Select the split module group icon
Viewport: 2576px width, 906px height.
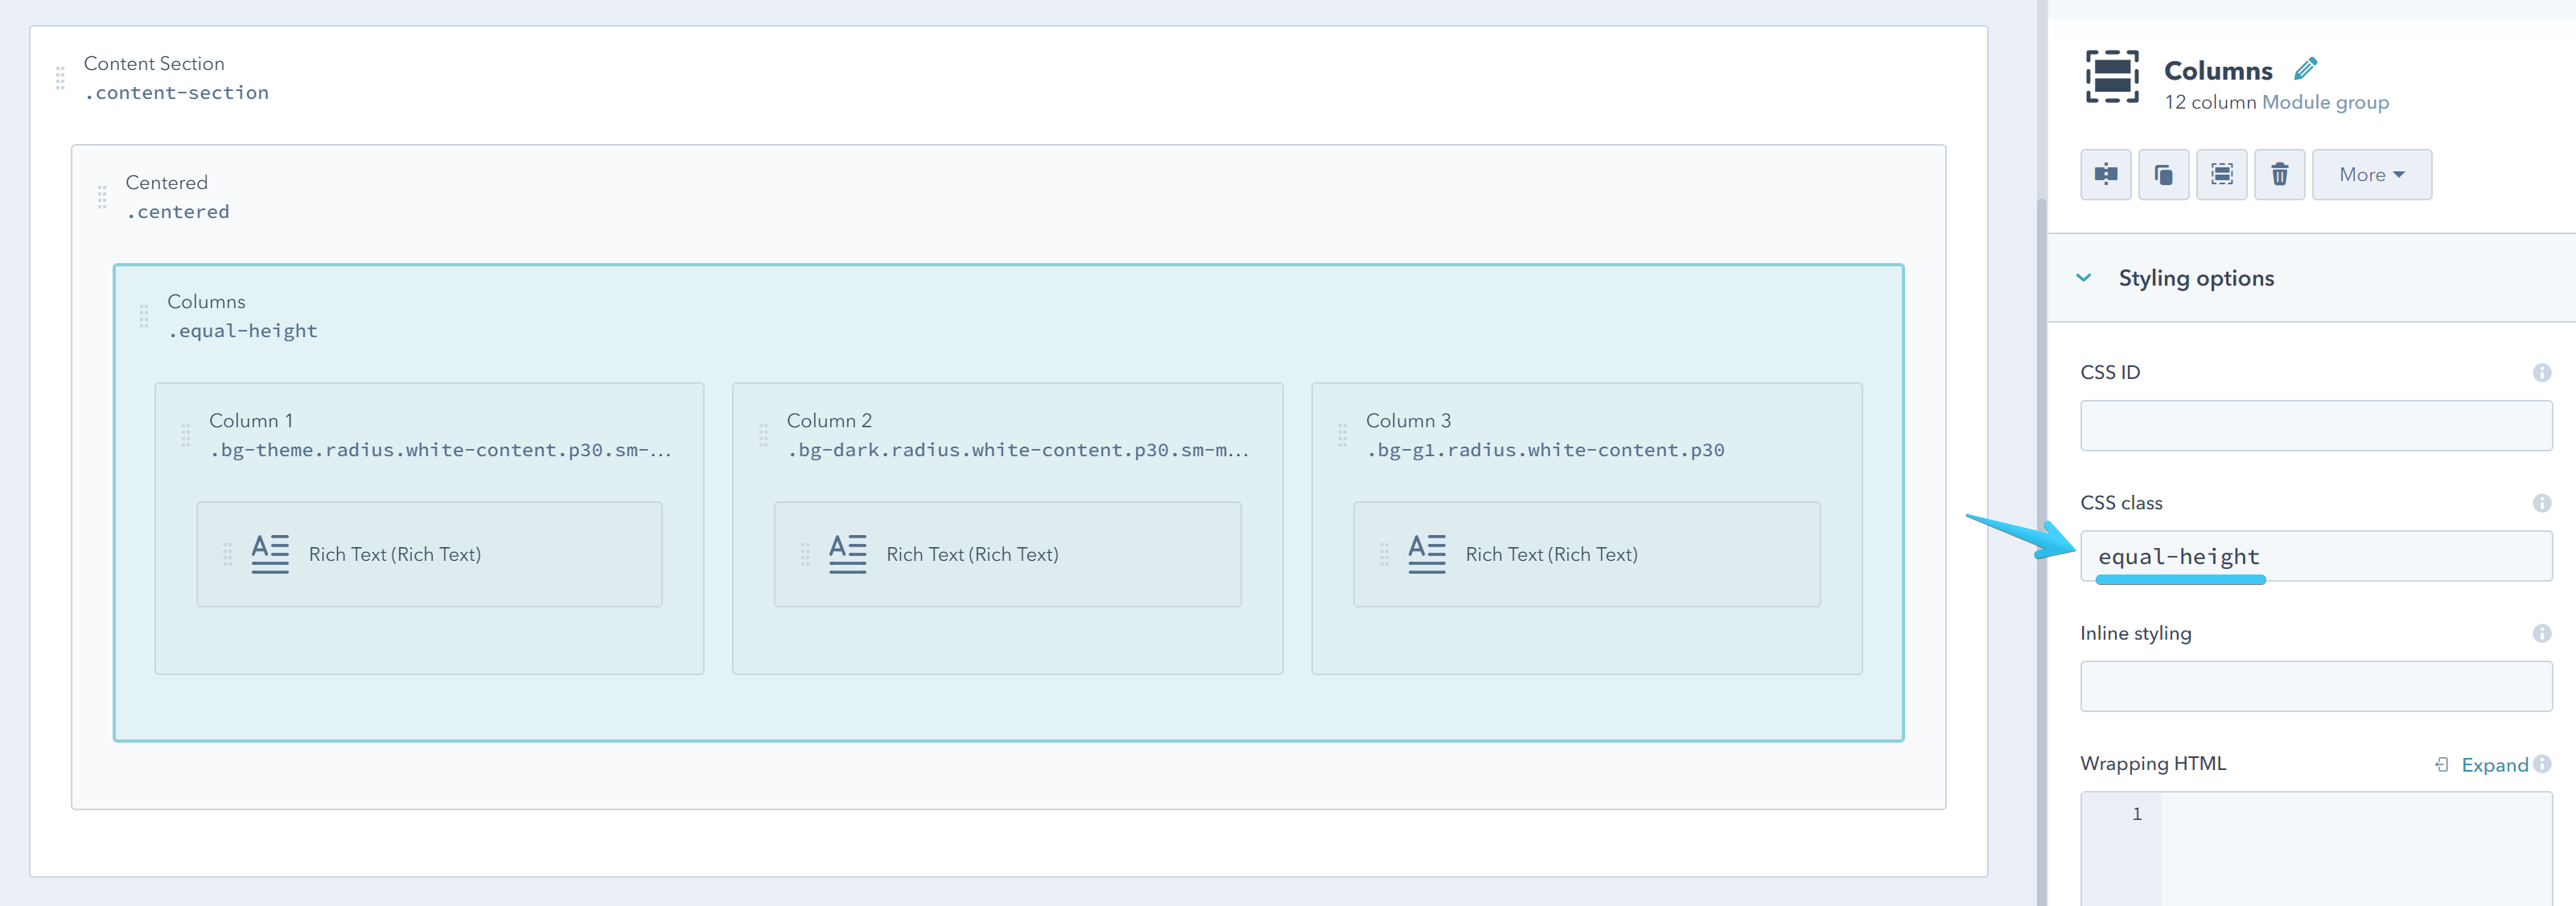2105,174
